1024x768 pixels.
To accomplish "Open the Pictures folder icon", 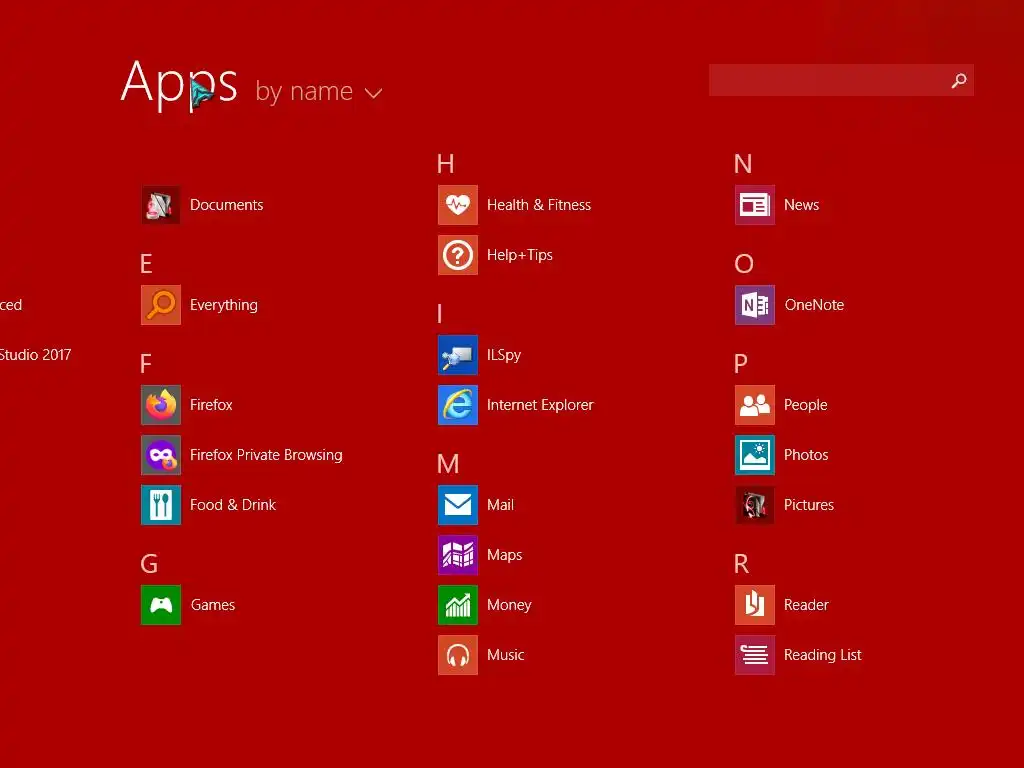I will point(755,505).
